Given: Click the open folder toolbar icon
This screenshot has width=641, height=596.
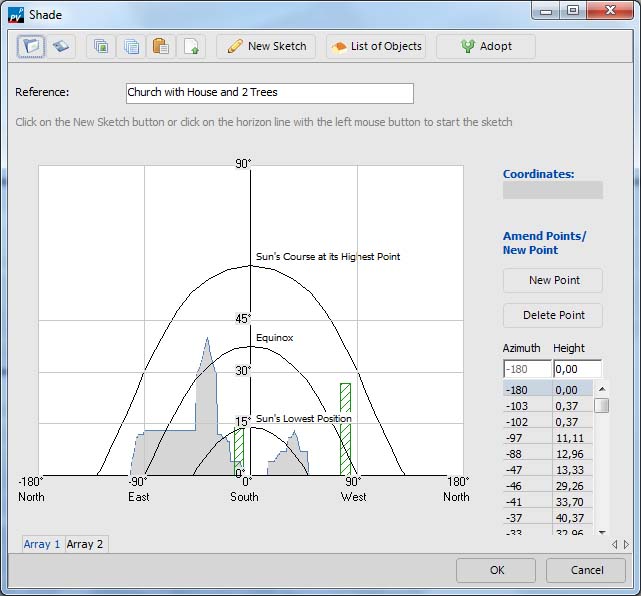Looking at the screenshot, I should pos(31,46).
